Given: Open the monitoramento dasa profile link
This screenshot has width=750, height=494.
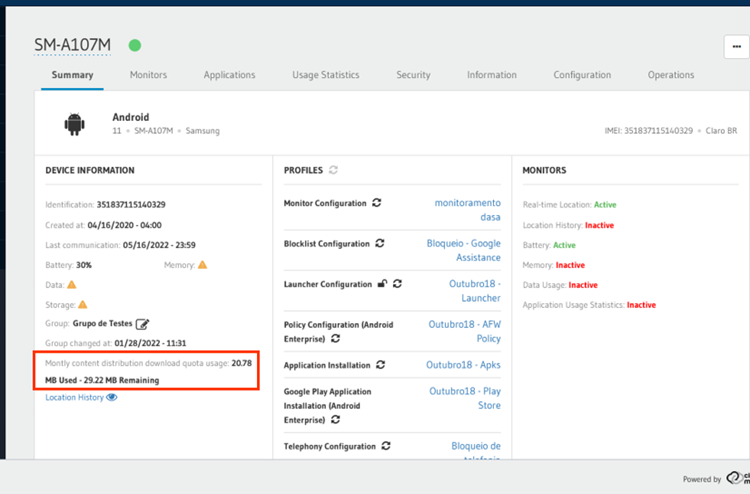Looking at the screenshot, I should click(467, 210).
